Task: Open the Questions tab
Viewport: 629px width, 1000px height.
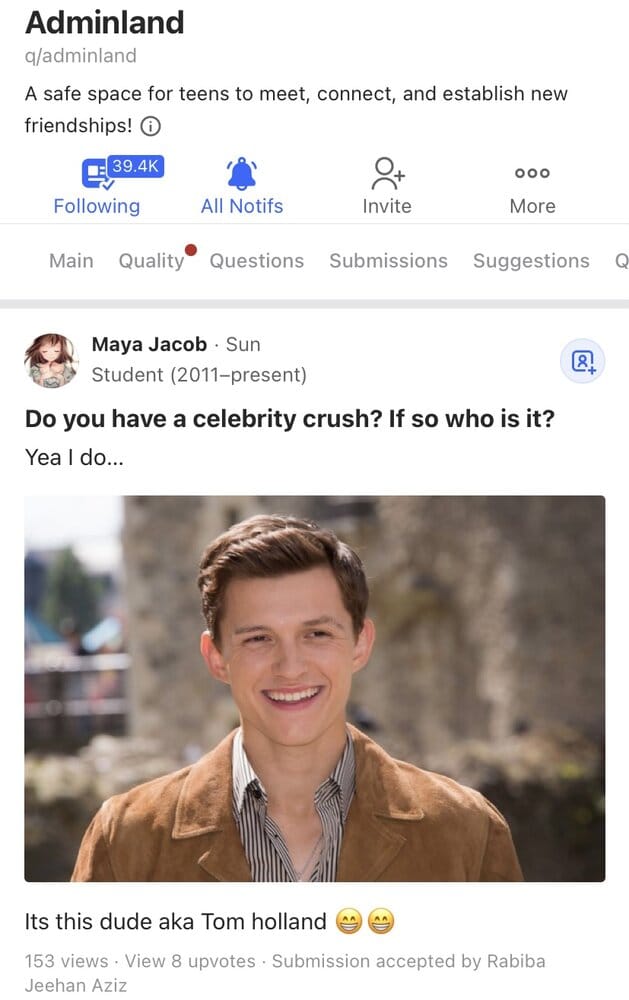Action: point(256,261)
